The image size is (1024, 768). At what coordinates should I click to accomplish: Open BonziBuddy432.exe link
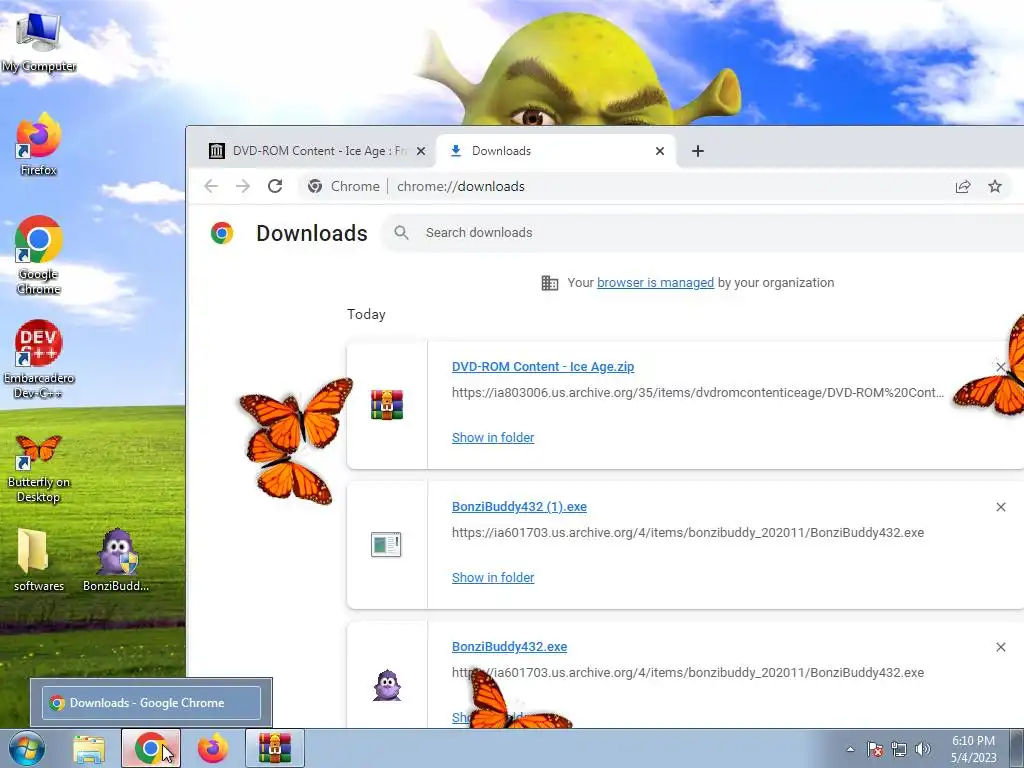coord(509,647)
